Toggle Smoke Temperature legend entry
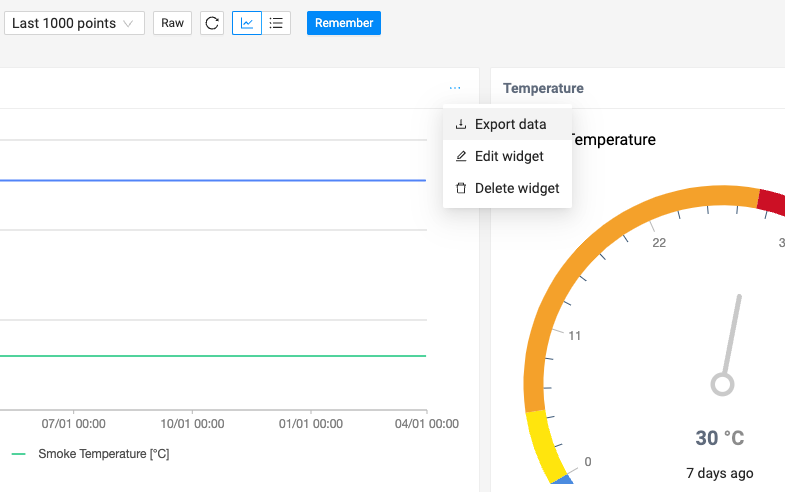The height and width of the screenshot is (492, 785). (91, 454)
